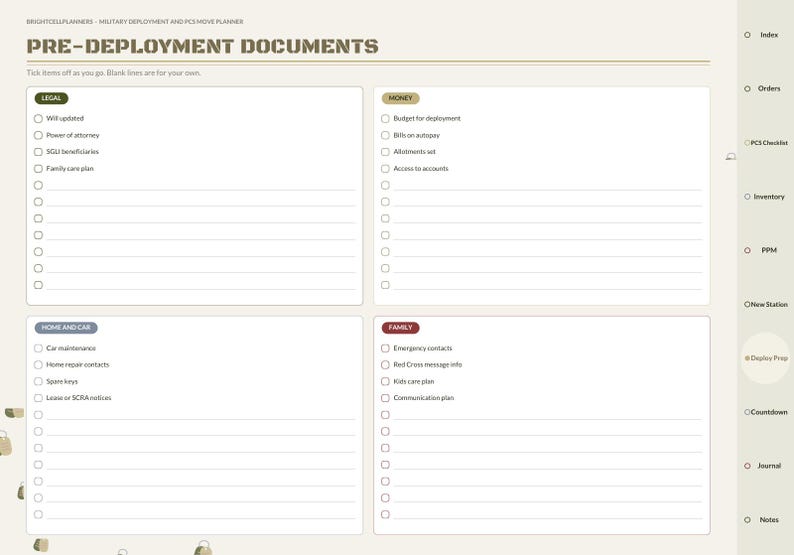Check off Power of attorney

[x=38, y=135]
